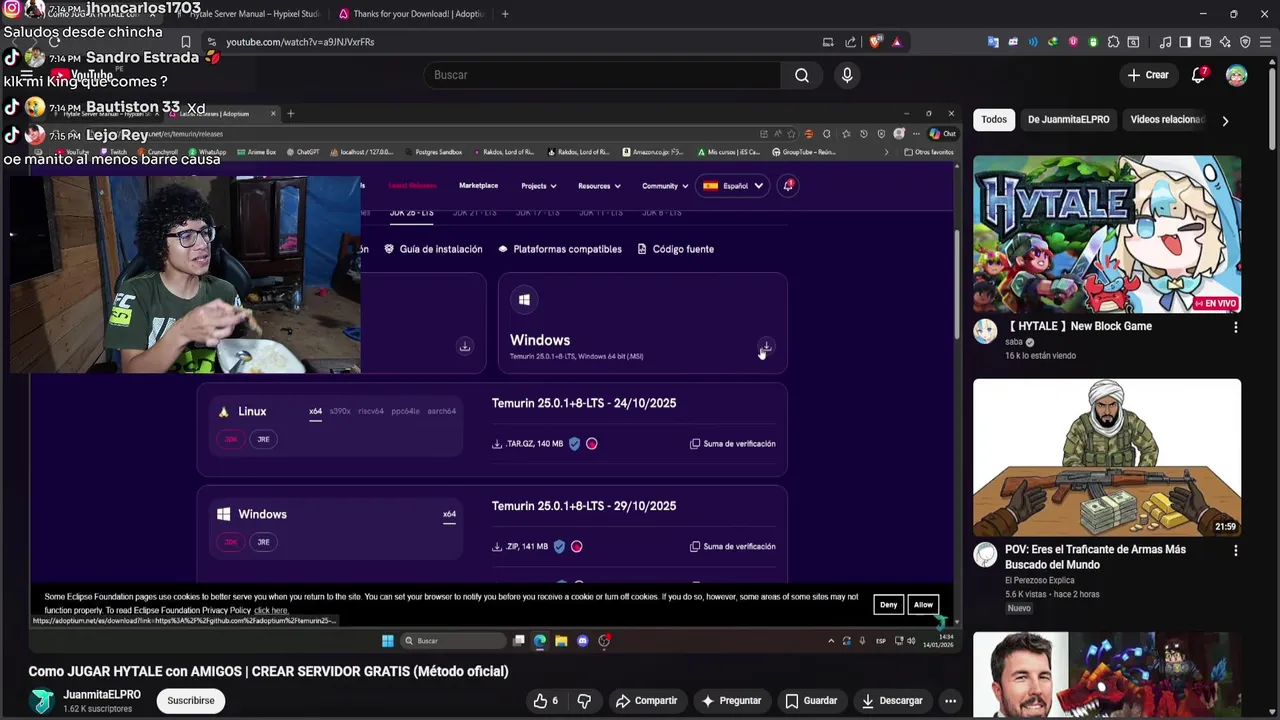
Task: Open HYTALE New Block Game thumbnail
Action: coord(1107,234)
